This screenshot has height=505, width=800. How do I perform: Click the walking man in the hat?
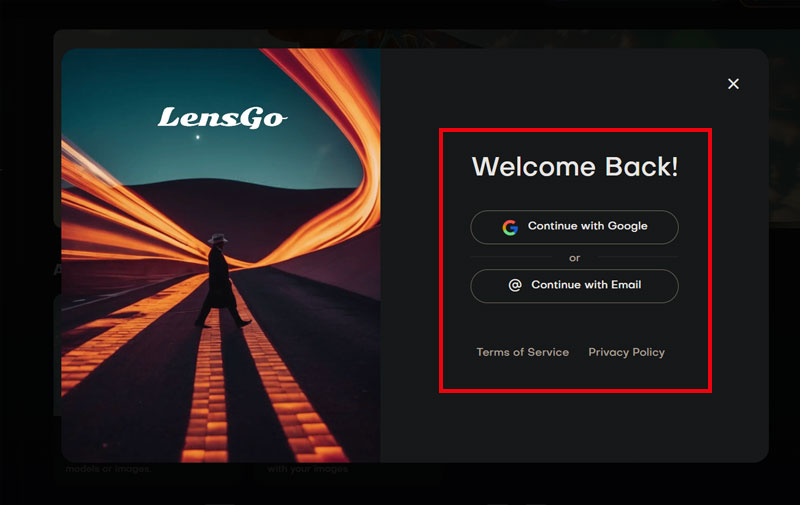tap(220, 281)
